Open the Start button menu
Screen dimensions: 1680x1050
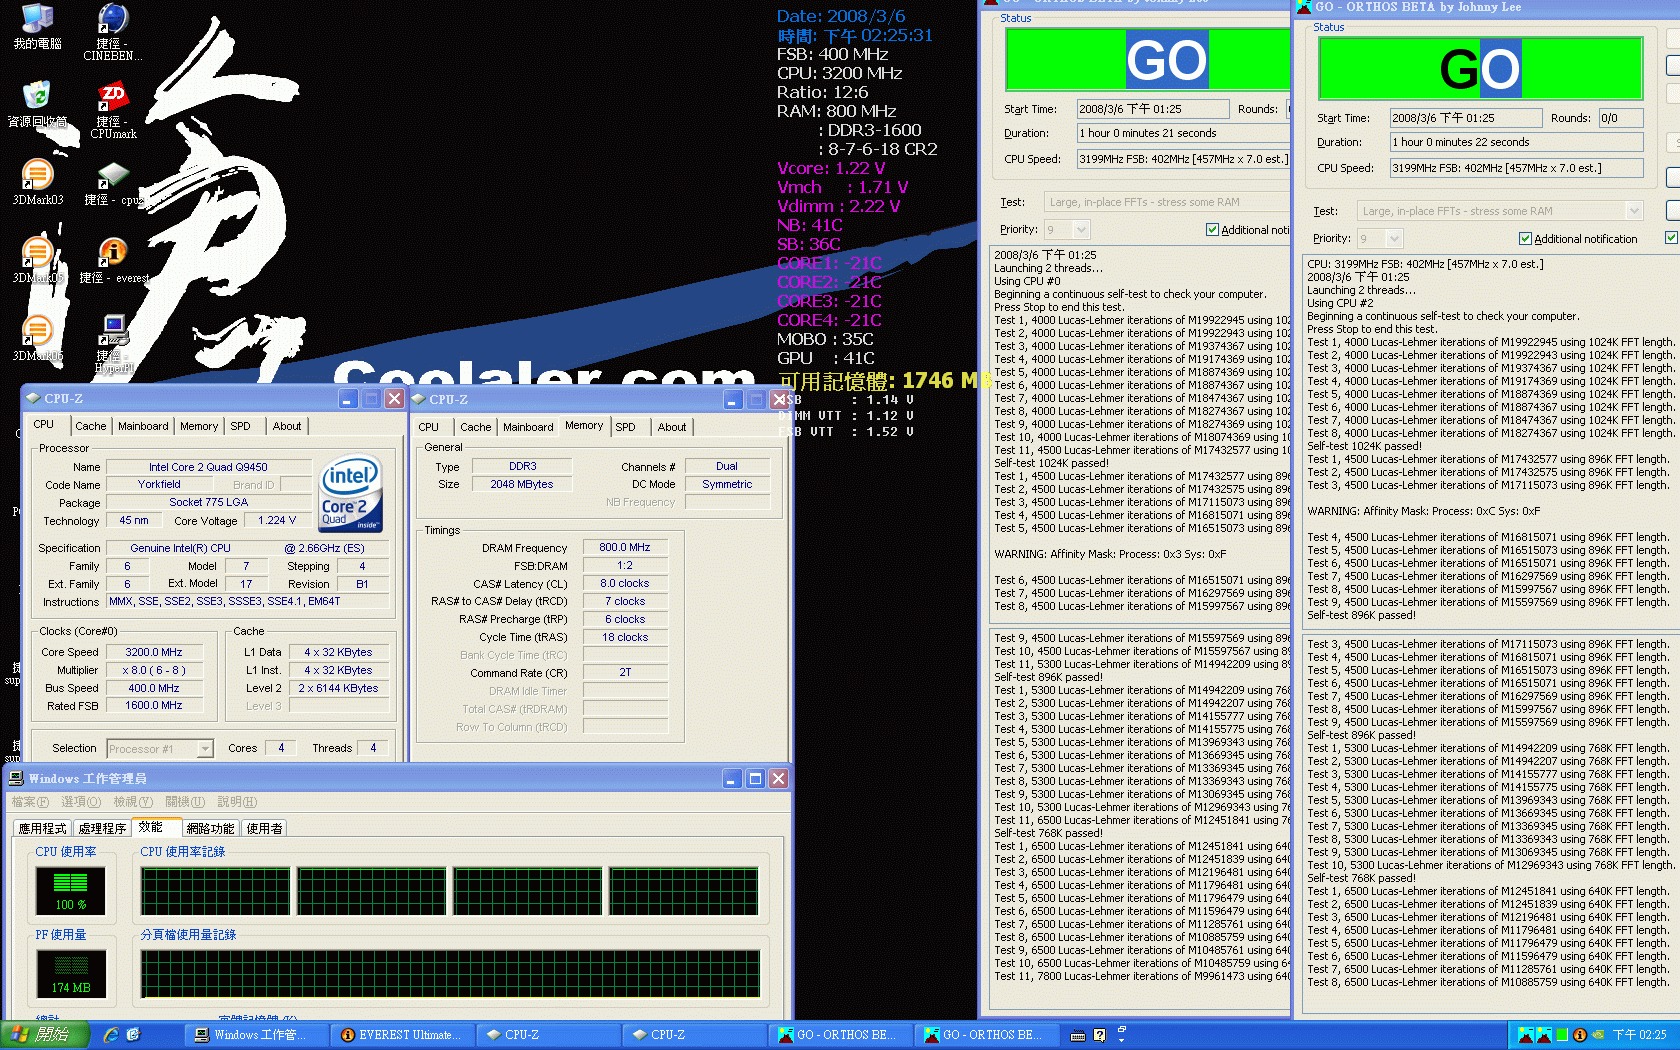point(45,1035)
